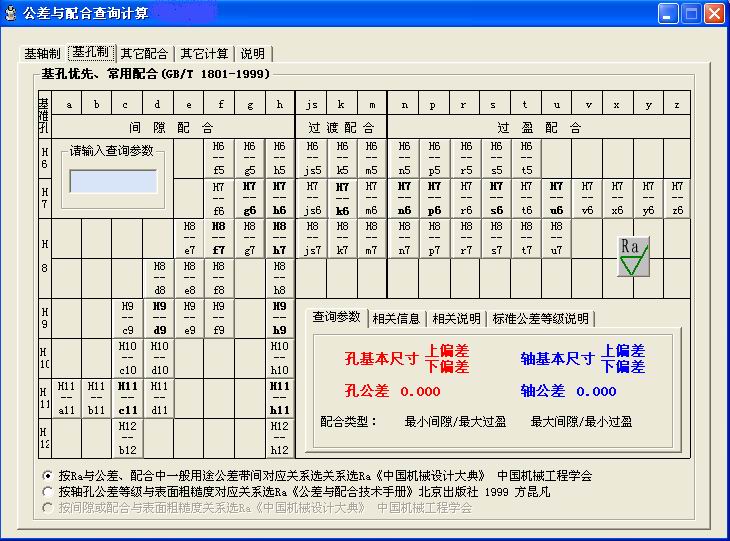The height and width of the screenshot is (541, 730).
Task: Select the bold H8/h7 fit button
Action: click(x=279, y=238)
